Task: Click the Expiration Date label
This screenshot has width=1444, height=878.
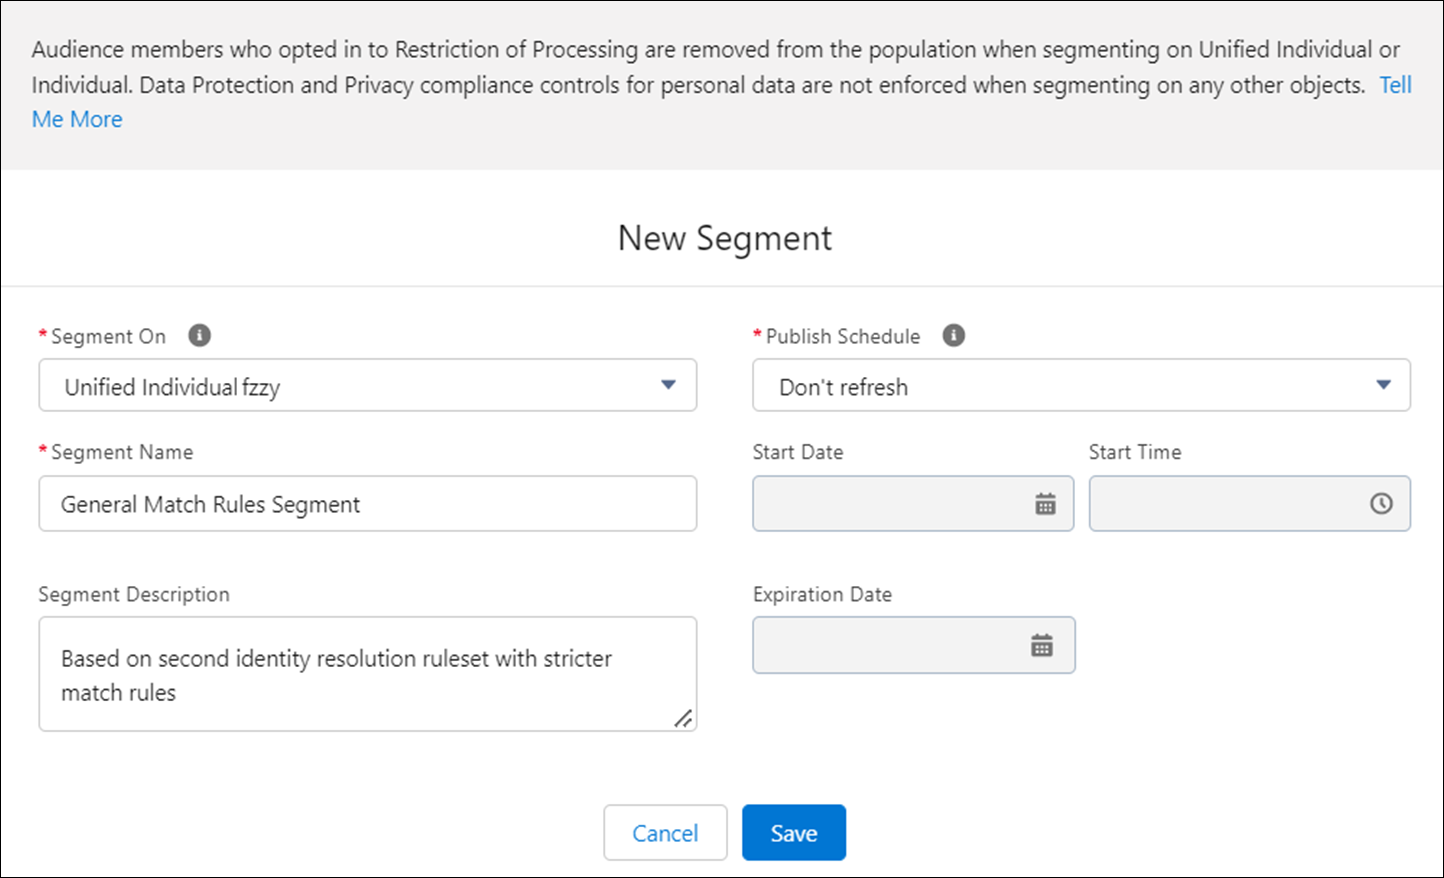Action: [822, 594]
